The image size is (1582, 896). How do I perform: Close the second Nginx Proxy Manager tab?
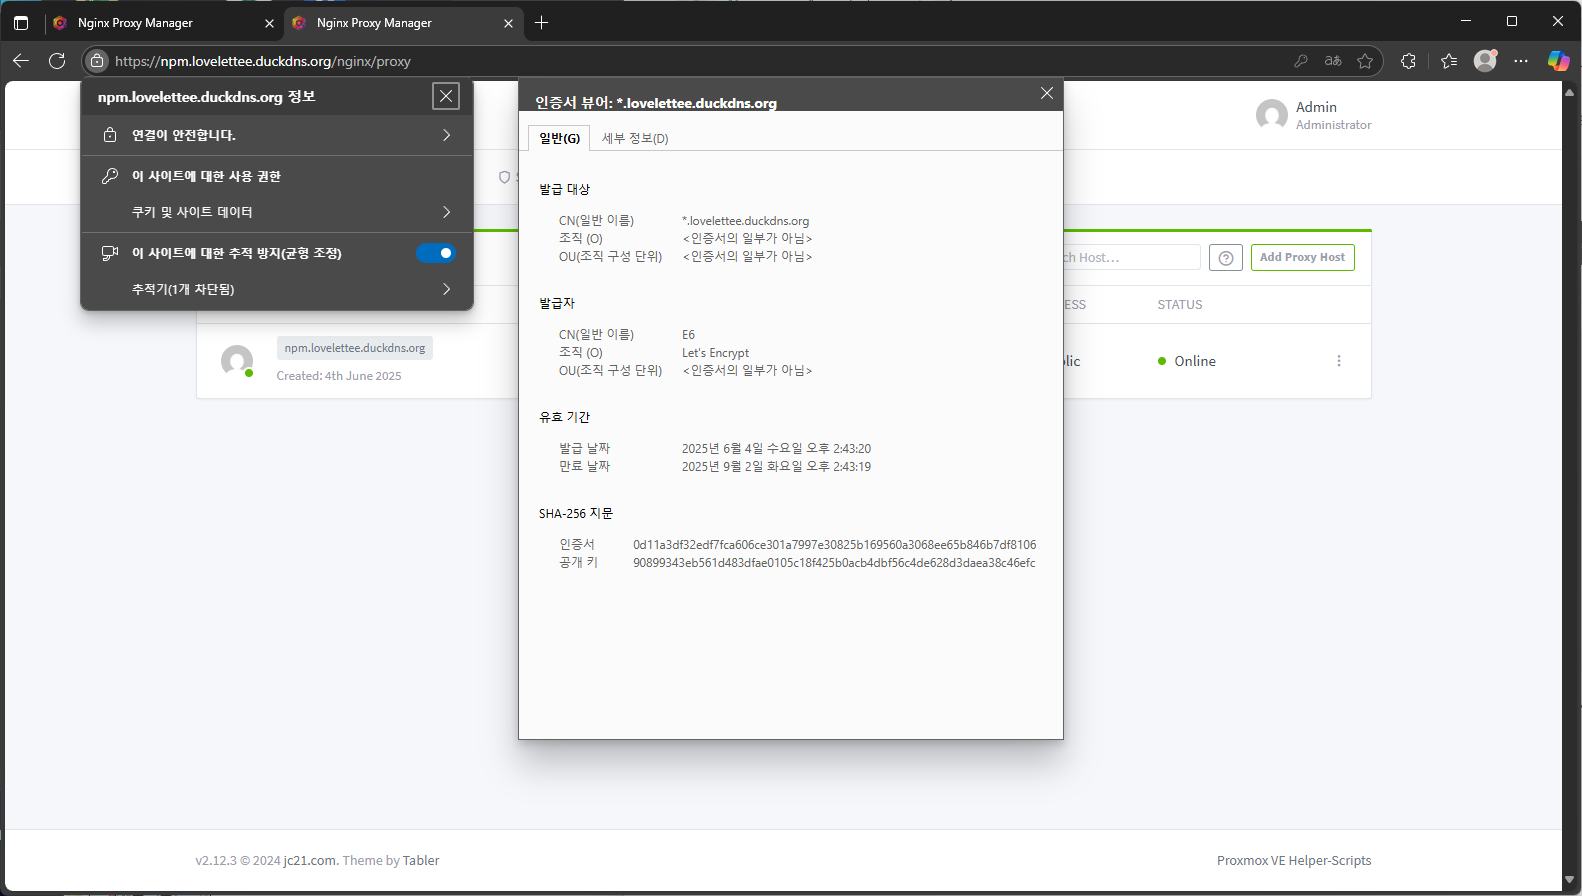tap(508, 23)
